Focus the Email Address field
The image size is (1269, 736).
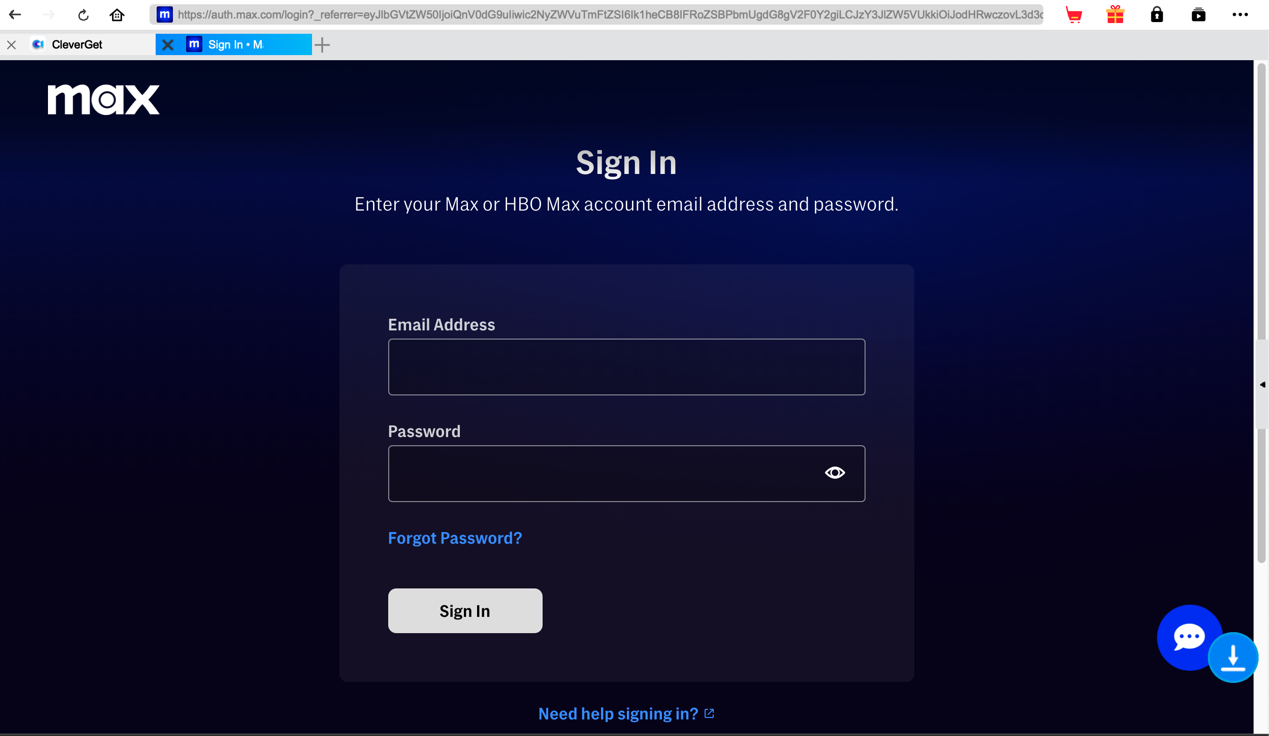point(626,367)
